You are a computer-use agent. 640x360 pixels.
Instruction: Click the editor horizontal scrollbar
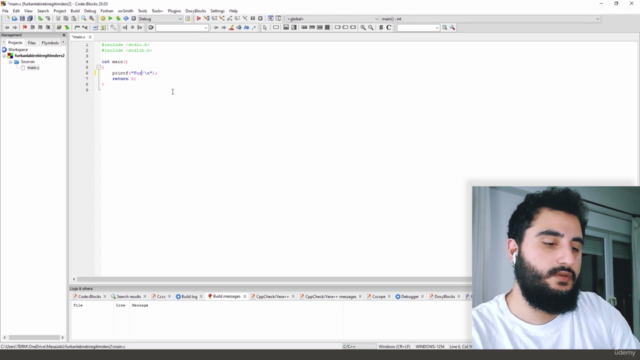pyautogui.click(x=271, y=280)
